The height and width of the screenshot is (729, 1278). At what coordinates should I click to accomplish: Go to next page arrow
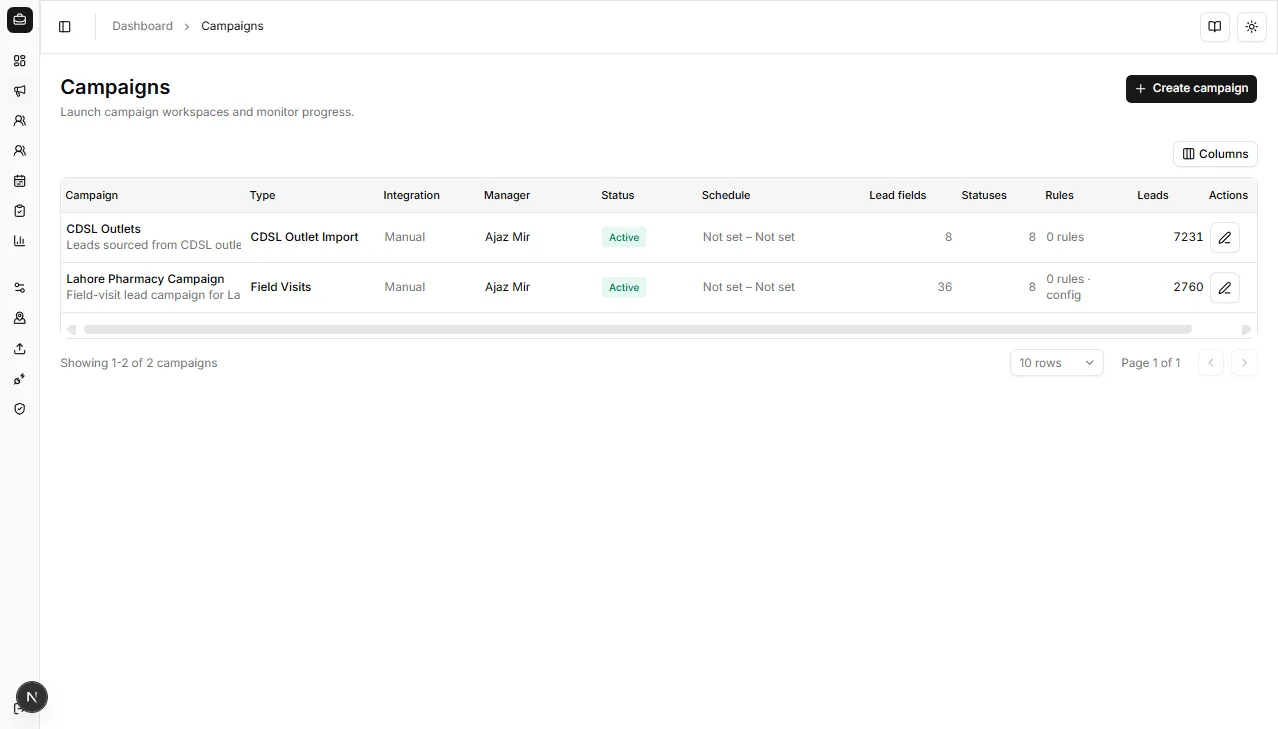point(1244,363)
